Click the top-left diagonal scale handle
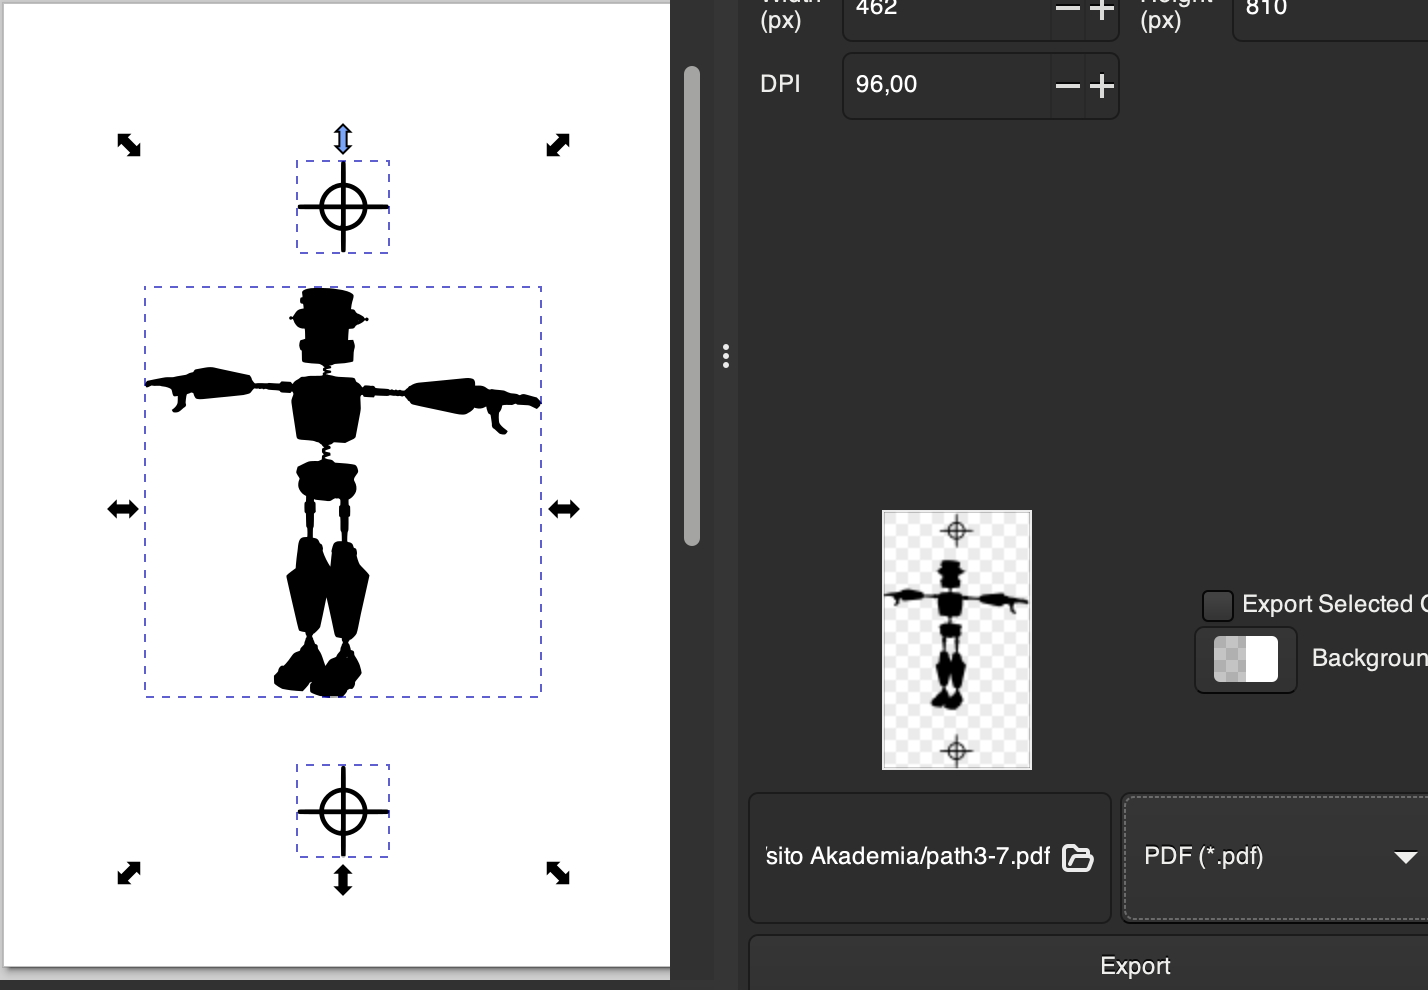The width and height of the screenshot is (1428, 990). [129, 145]
